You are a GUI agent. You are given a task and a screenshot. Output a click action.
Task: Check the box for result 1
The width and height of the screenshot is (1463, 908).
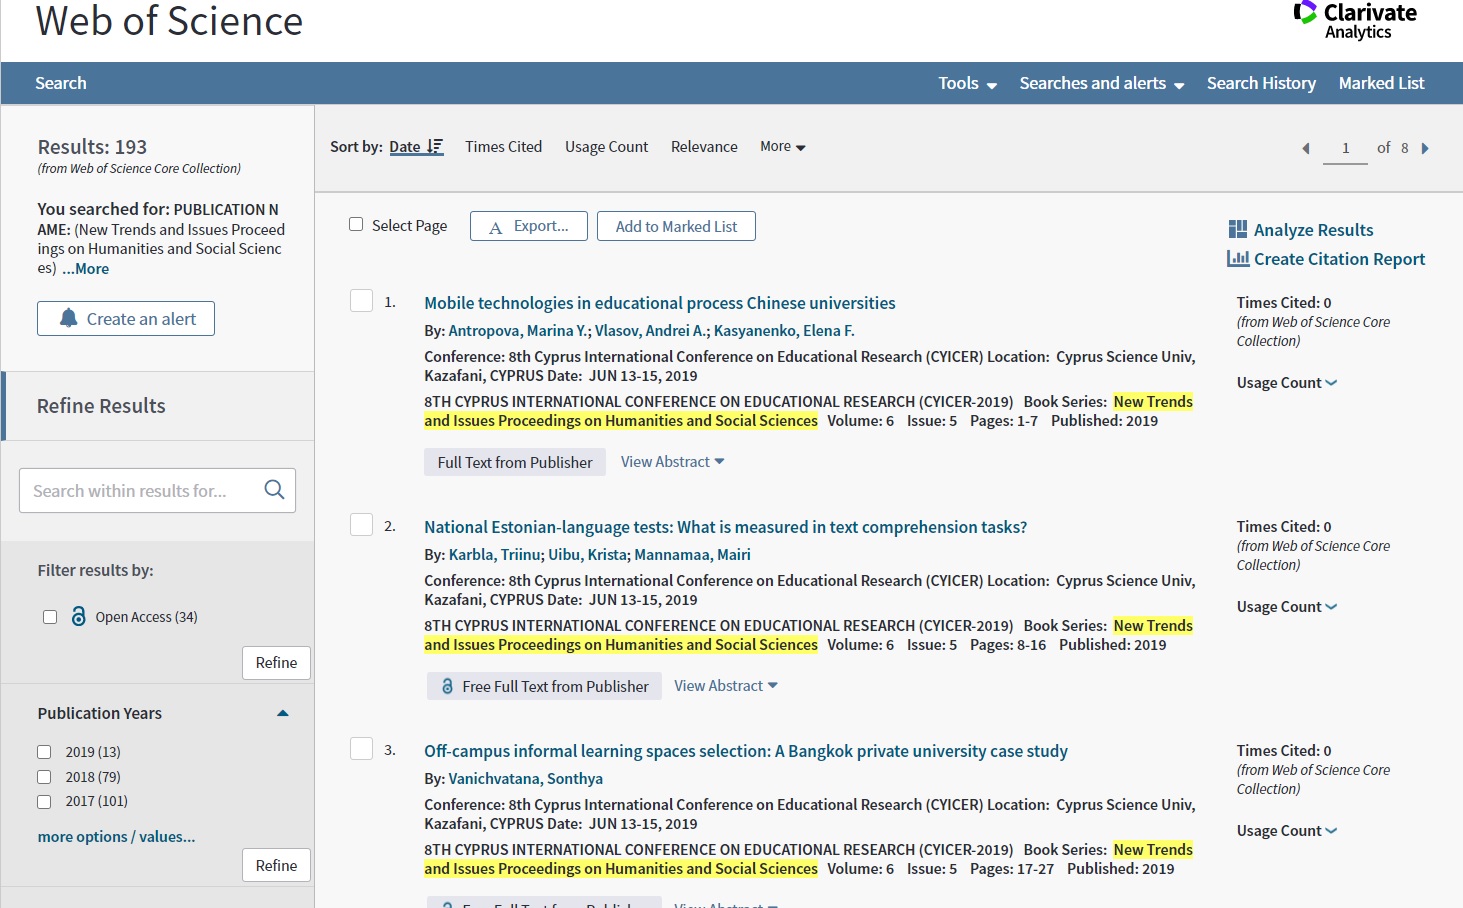point(361,301)
